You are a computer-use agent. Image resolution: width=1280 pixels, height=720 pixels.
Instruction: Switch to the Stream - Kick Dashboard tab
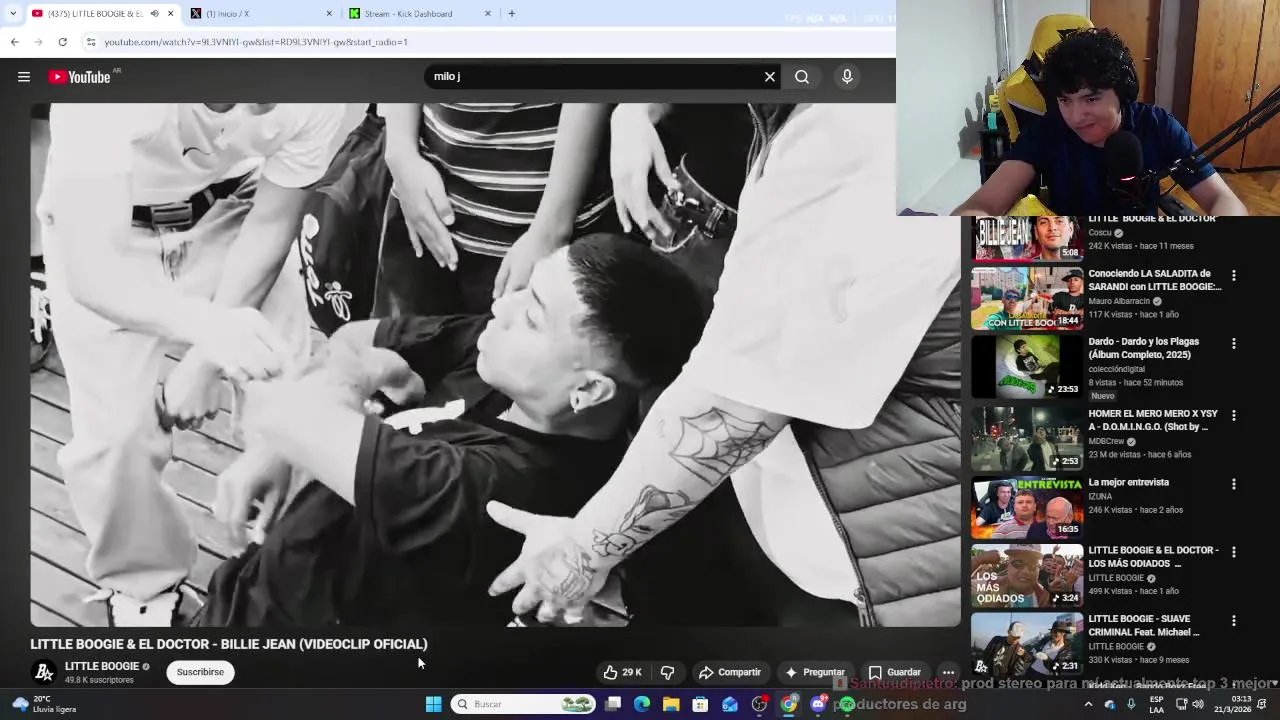click(420, 14)
